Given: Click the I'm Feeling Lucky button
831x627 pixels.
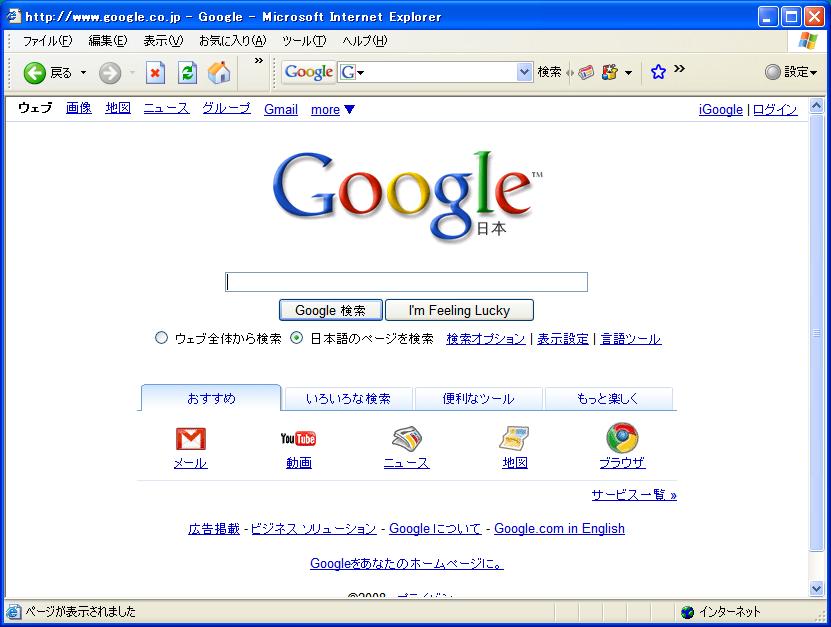Looking at the screenshot, I should [x=459, y=310].
